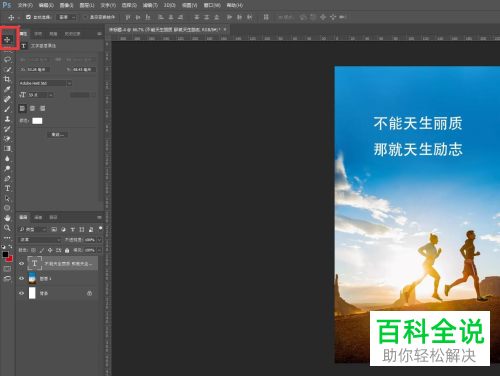This screenshot has height=376, width=500.
Task: Open the Layer menu
Action: coord(87,5)
